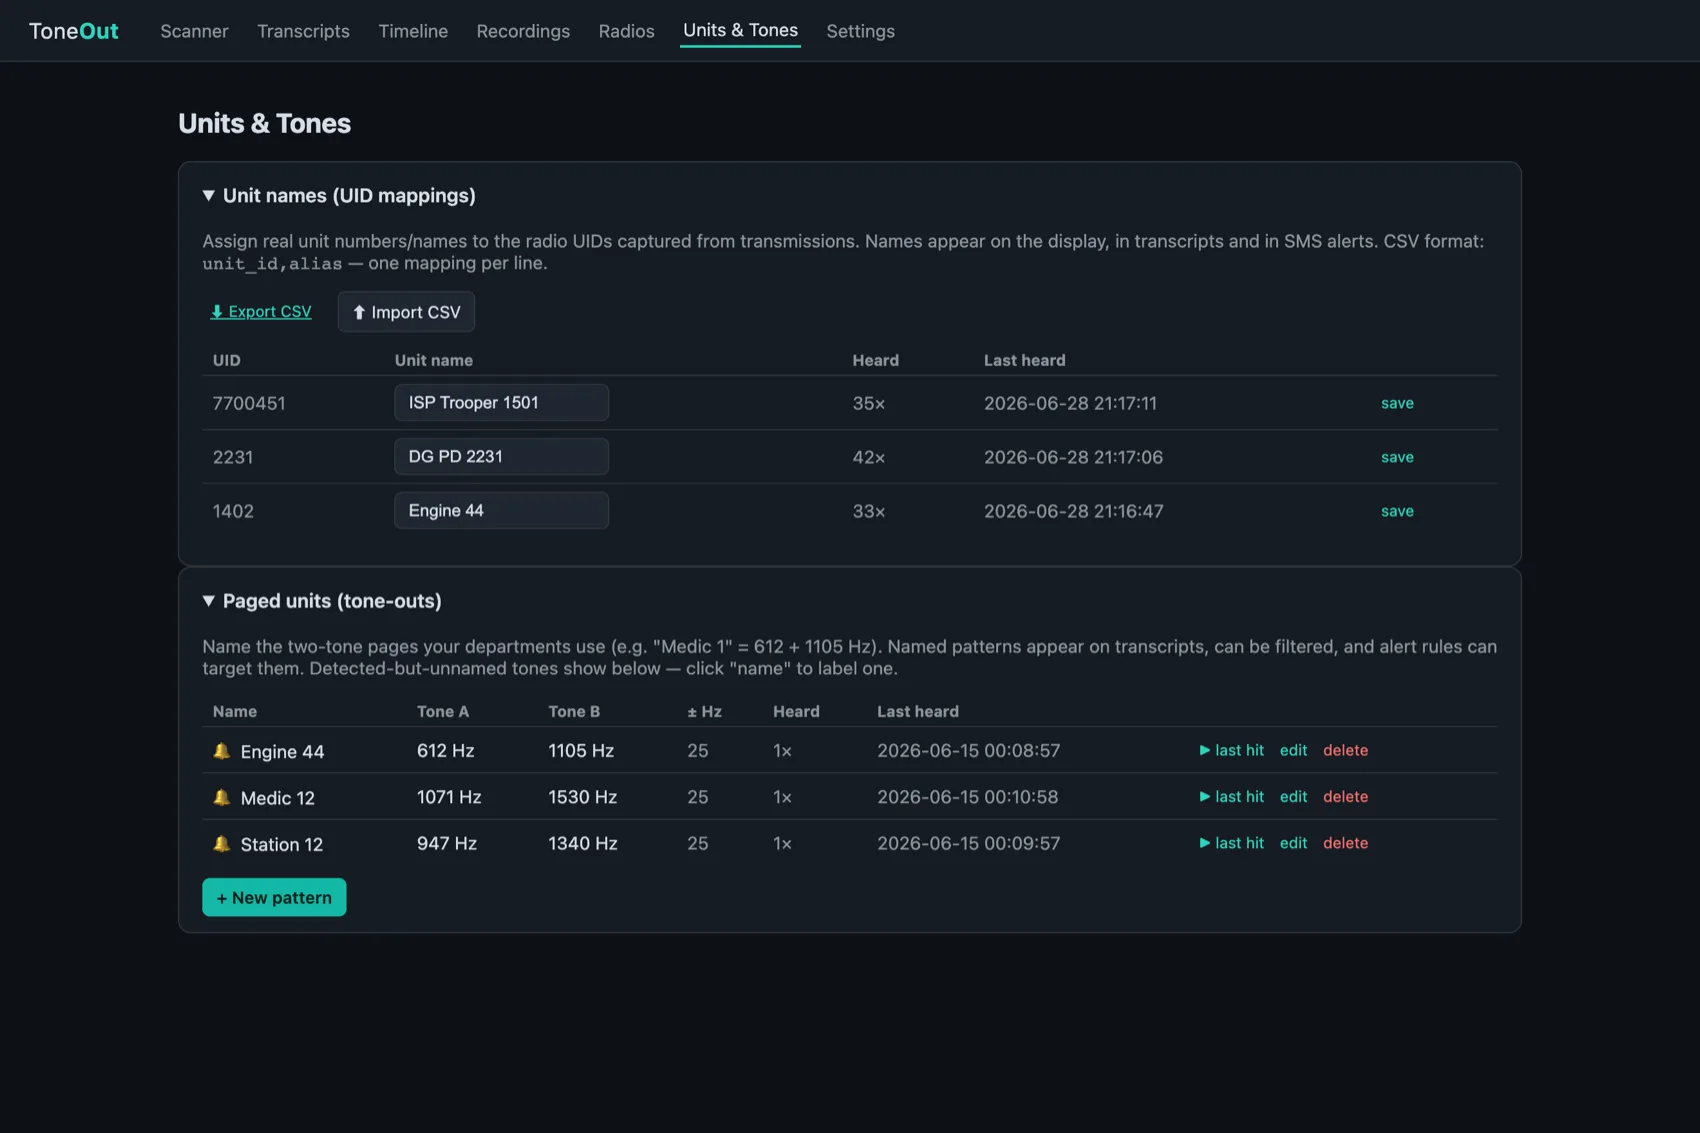Click timestamp 2026-06-28 21:17:06
The width and height of the screenshot is (1700, 1133).
click(1073, 457)
